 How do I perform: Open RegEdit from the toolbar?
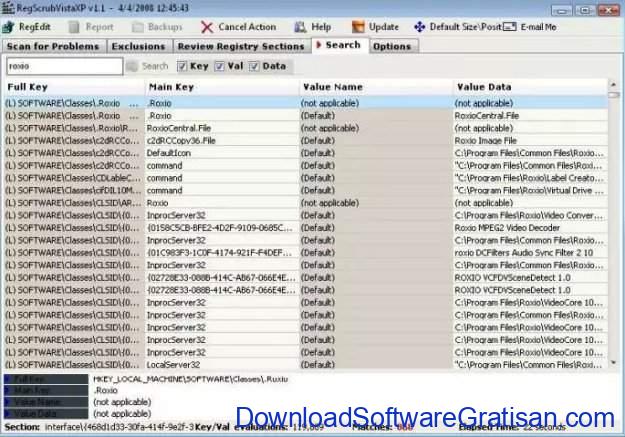pyautogui.click(x=12, y=27)
